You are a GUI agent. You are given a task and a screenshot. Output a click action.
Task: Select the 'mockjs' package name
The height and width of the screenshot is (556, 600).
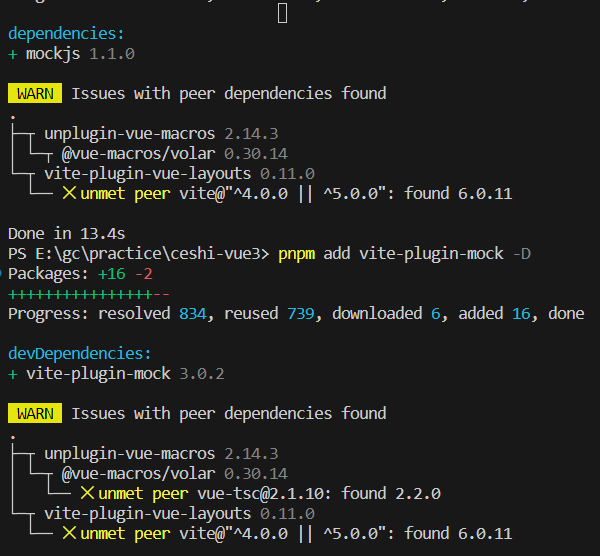click(53, 54)
